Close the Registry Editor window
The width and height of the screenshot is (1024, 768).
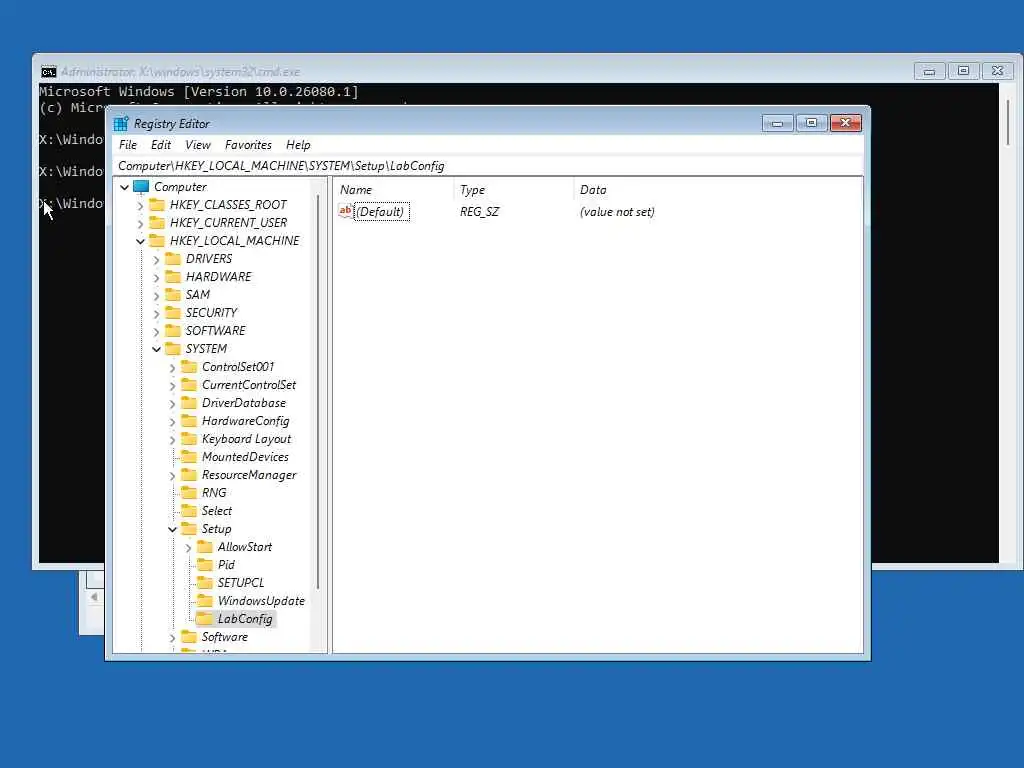tap(846, 123)
